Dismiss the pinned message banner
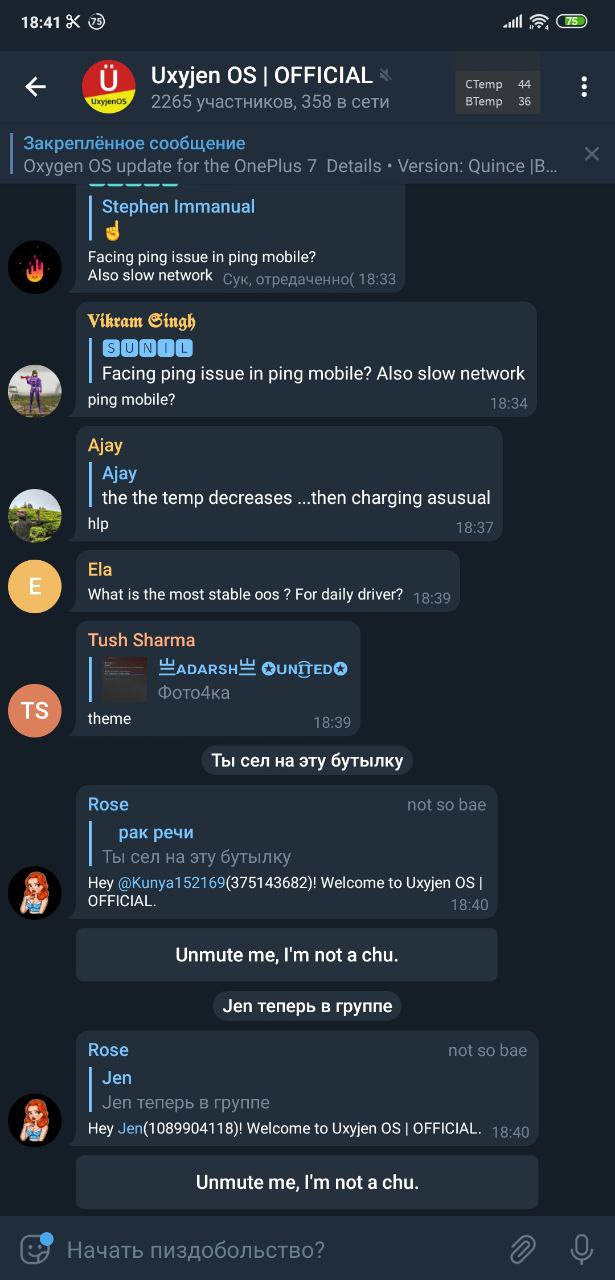The height and width of the screenshot is (1280, 615). pyautogui.click(x=592, y=154)
